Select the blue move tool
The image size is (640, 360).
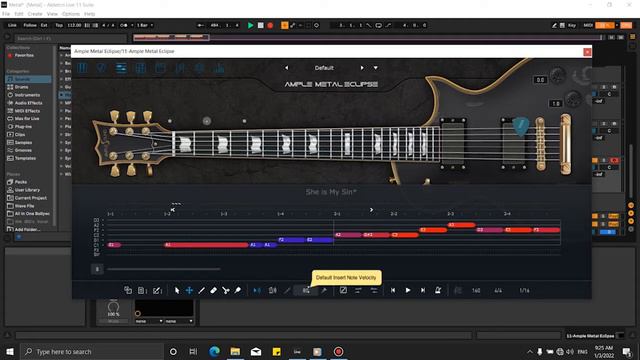click(189, 290)
